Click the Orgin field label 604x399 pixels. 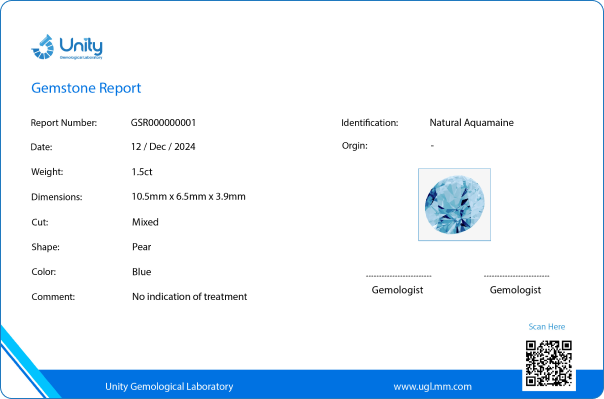click(x=355, y=146)
